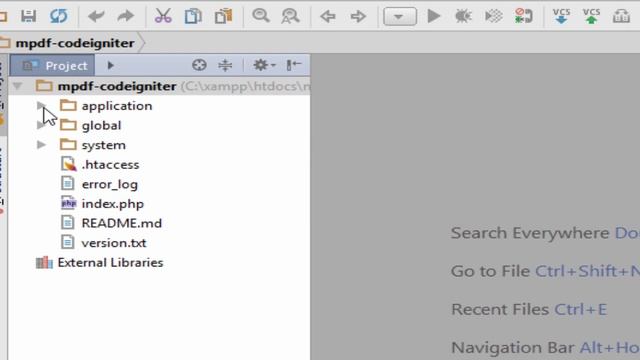Viewport: 640px width, 360px height.
Task: Select the error_log file
Action: [x=109, y=184]
